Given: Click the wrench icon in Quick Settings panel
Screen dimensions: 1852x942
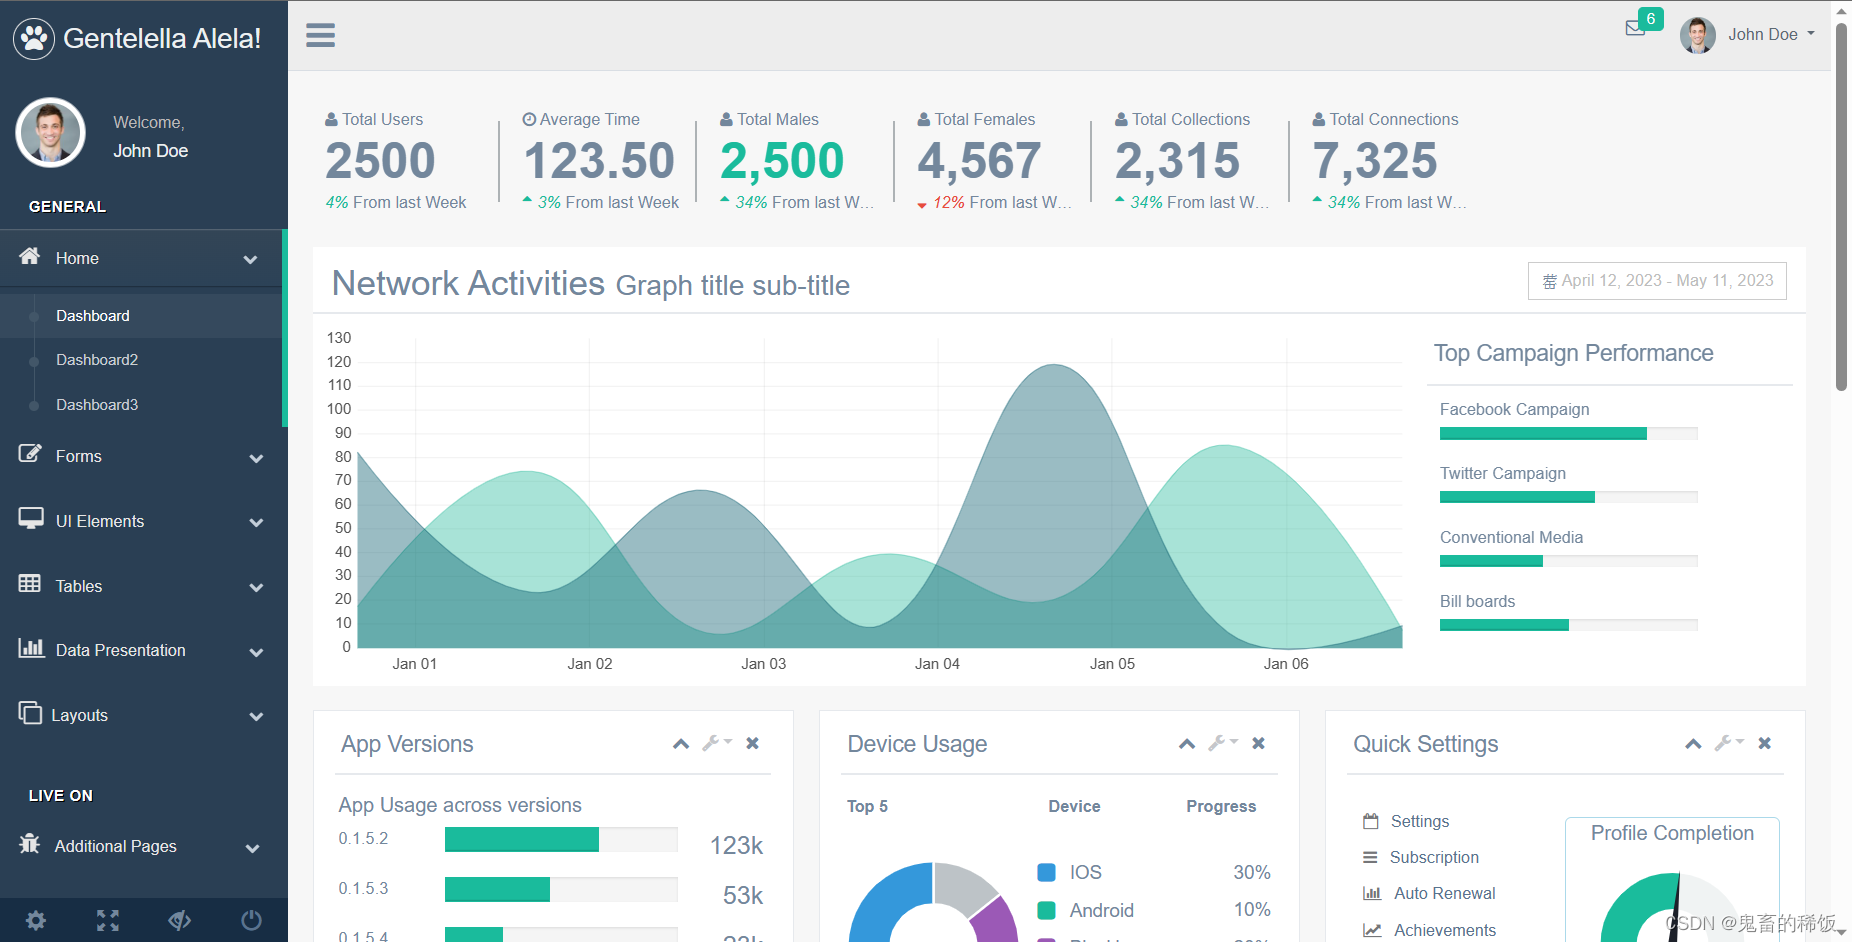Looking at the screenshot, I should tap(1729, 743).
